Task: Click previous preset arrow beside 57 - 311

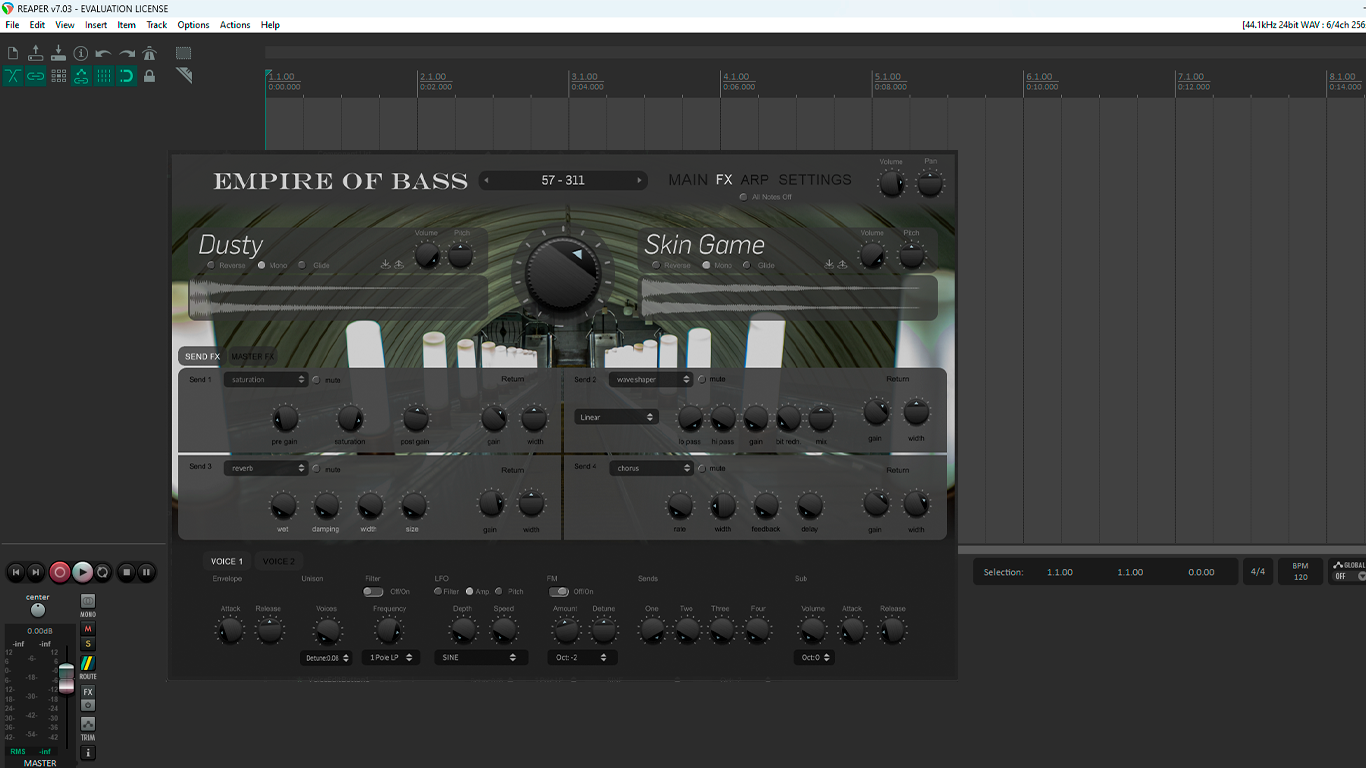Action: click(x=487, y=180)
